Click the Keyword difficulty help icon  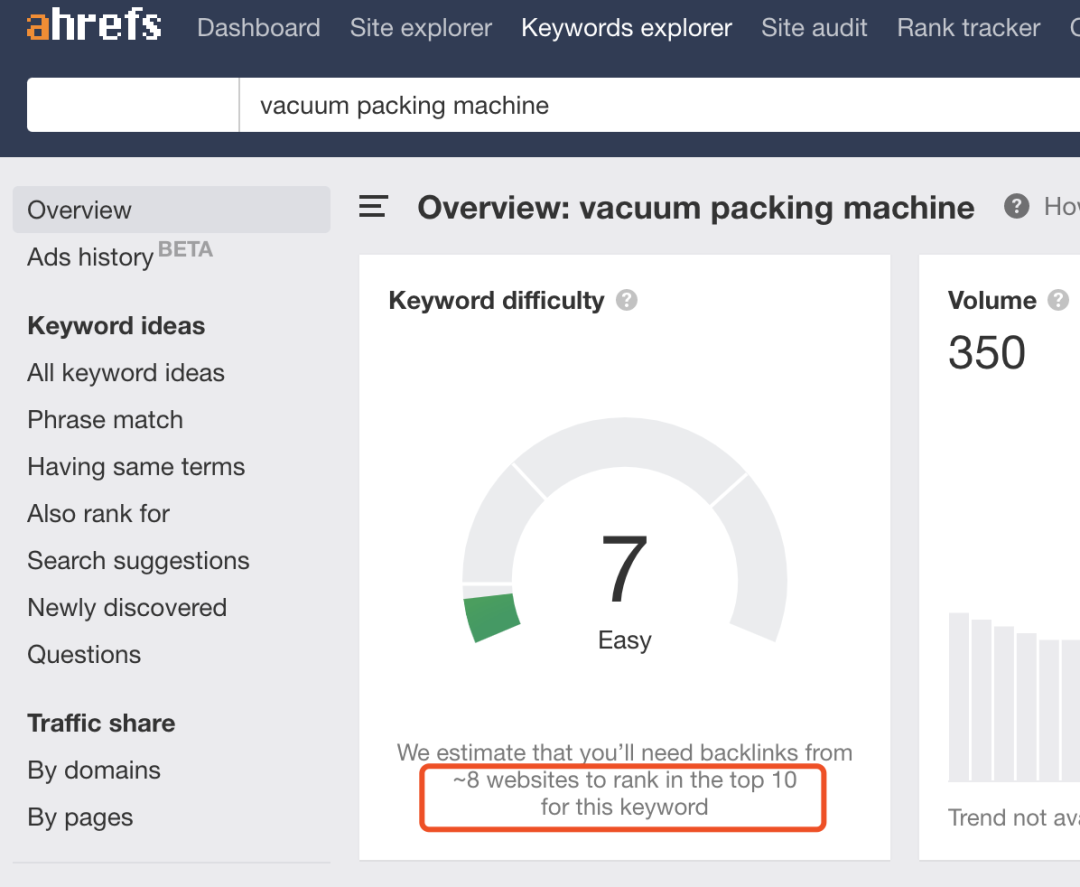pos(627,300)
